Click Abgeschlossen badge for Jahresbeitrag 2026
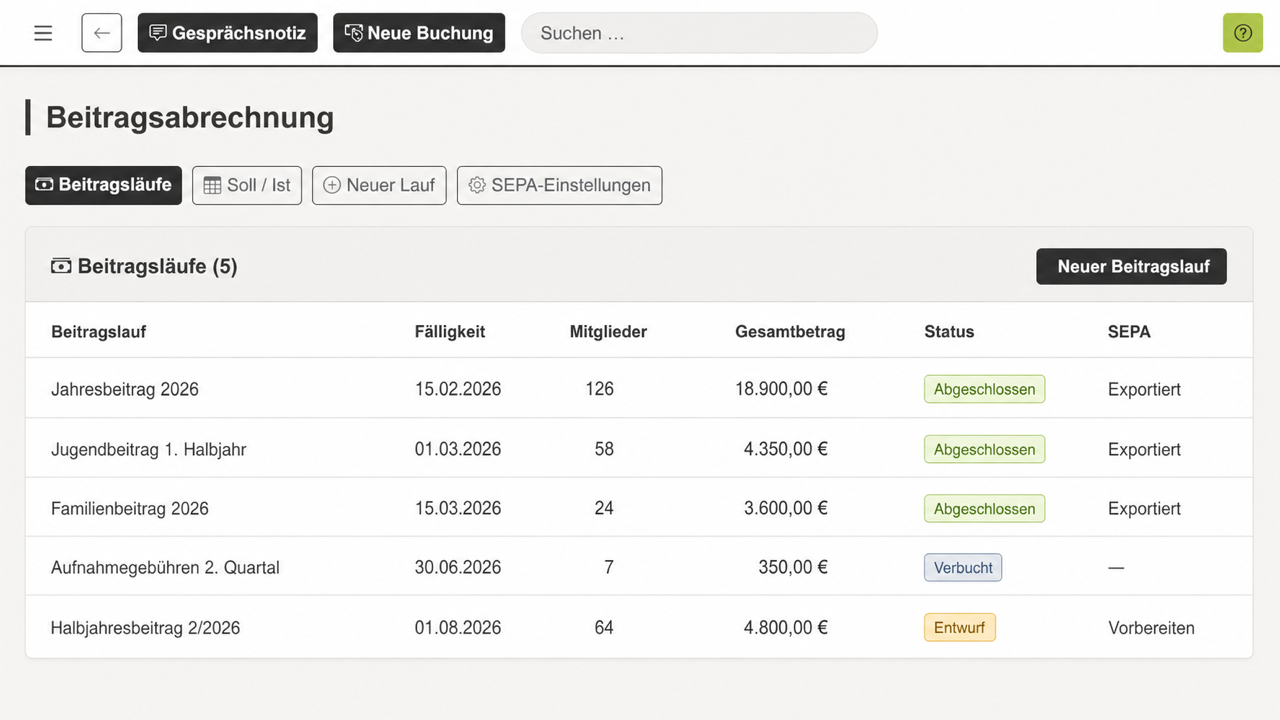 984,389
